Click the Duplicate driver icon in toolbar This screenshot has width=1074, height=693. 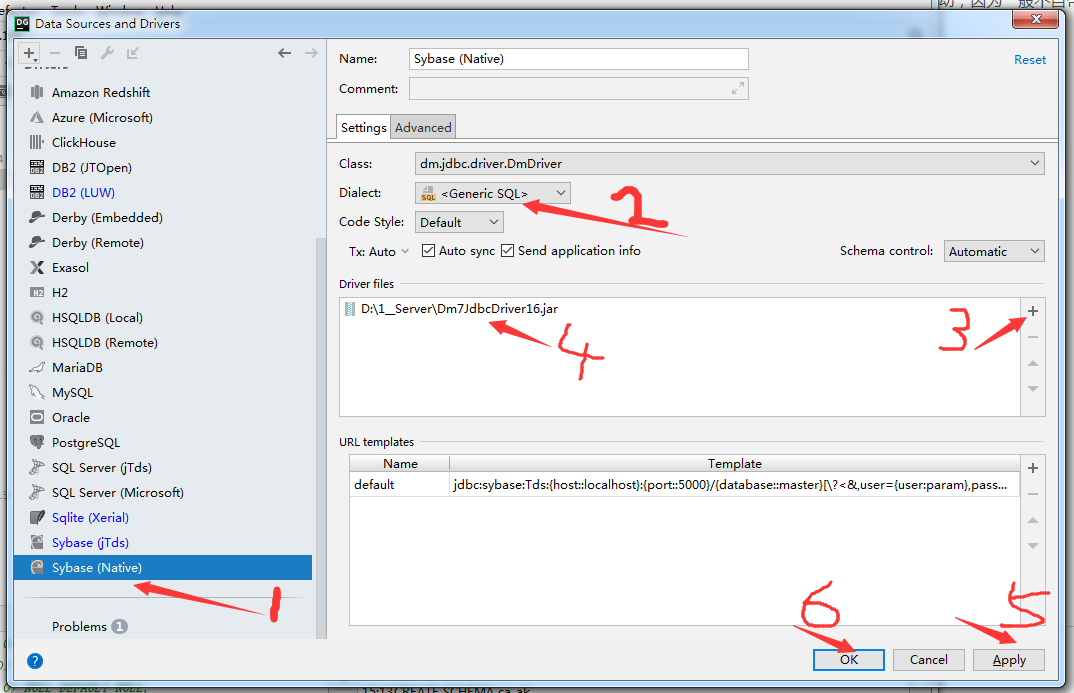click(x=81, y=53)
